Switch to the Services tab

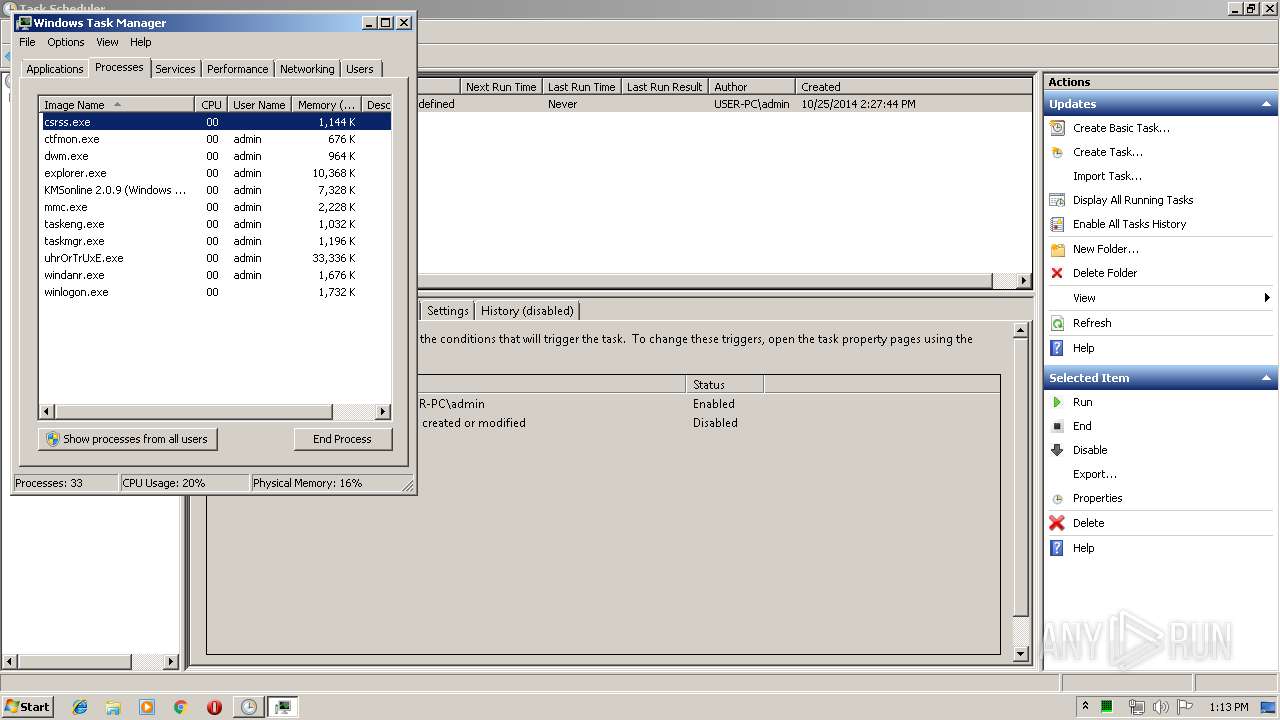(x=175, y=69)
